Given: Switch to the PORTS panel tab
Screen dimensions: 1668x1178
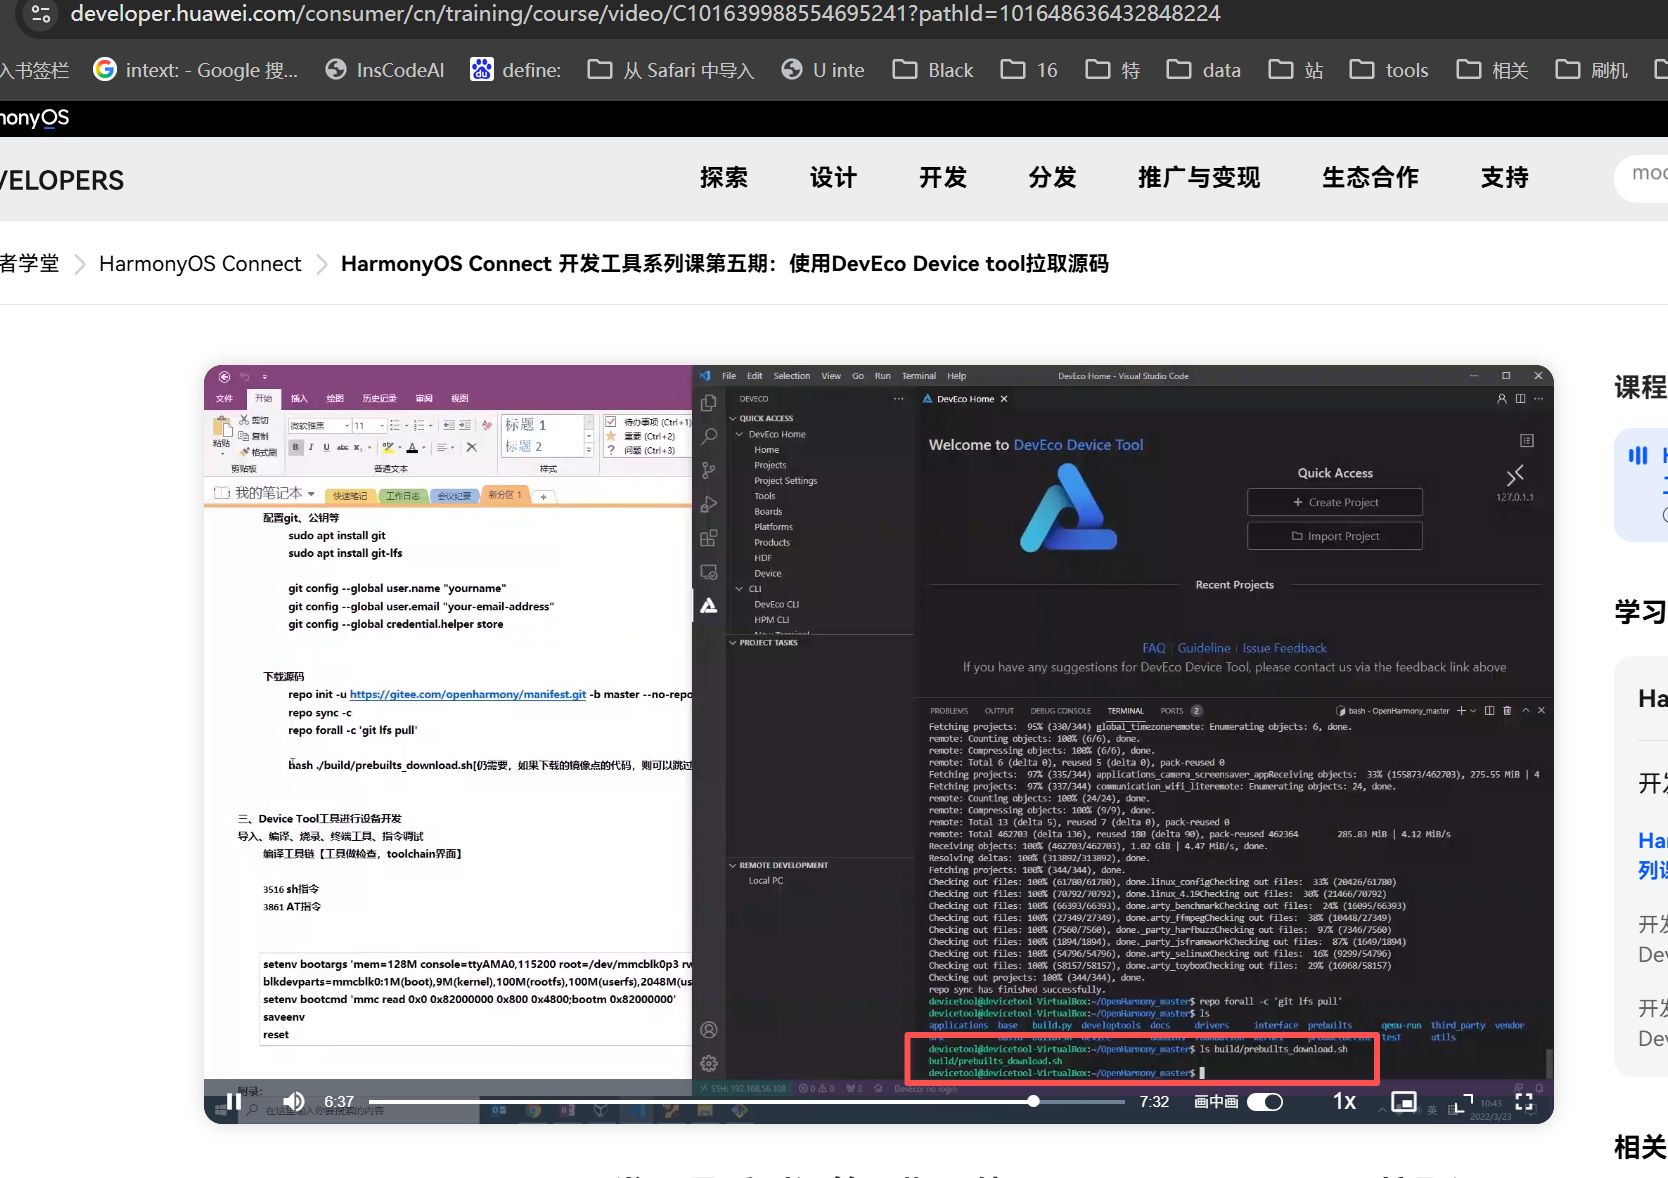Looking at the screenshot, I should pos(1172,711).
